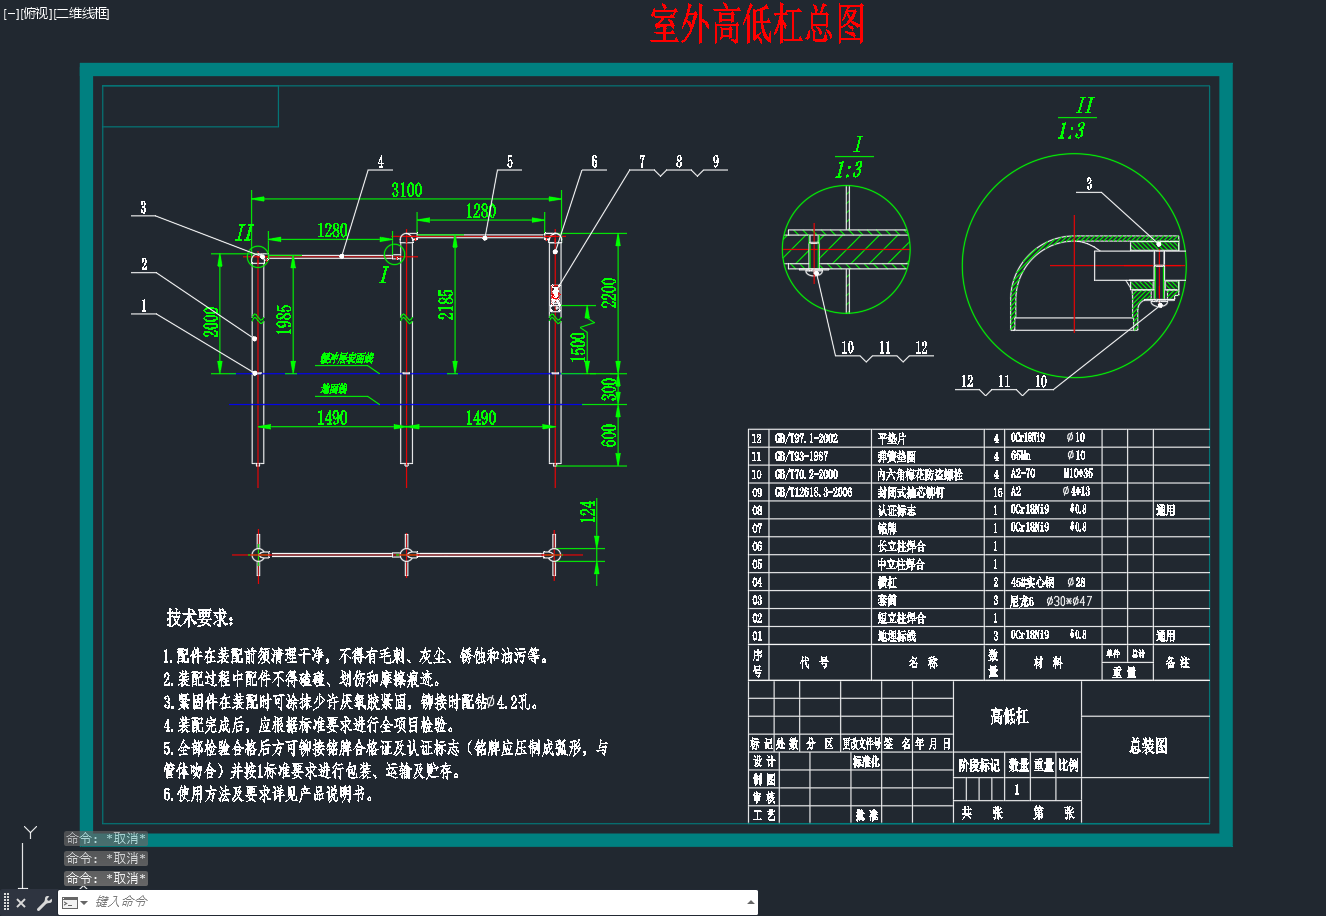Screen dimensions: 1326x916
Task: Select technical requirement line 6 使用方法
Action: pos(270,794)
